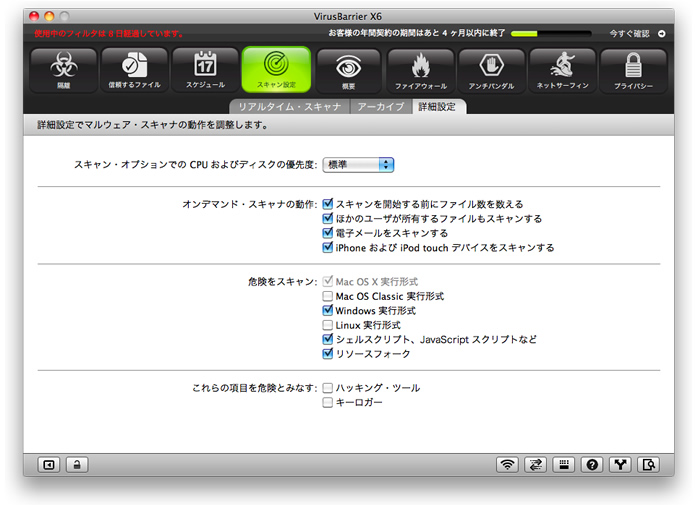Open the Firewall (ファイアウォール) flame section
The height and width of the screenshot is (505, 696).
coord(420,70)
